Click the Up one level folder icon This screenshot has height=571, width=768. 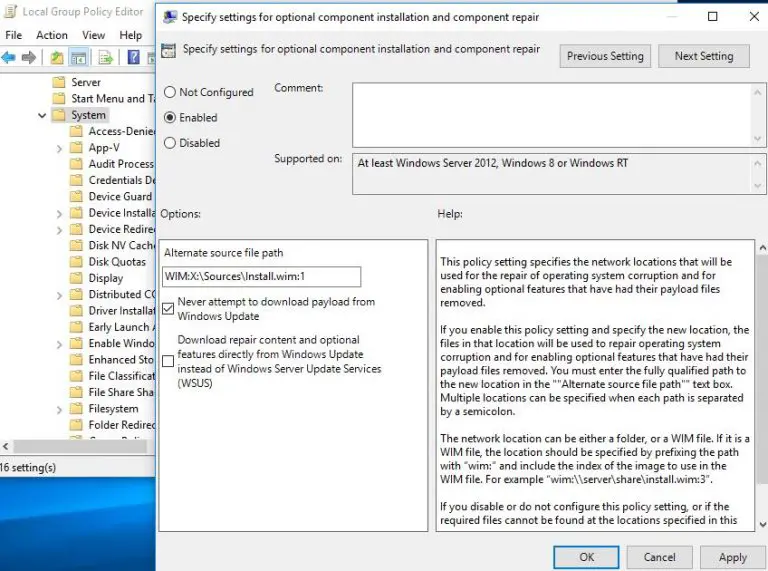[57, 58]
